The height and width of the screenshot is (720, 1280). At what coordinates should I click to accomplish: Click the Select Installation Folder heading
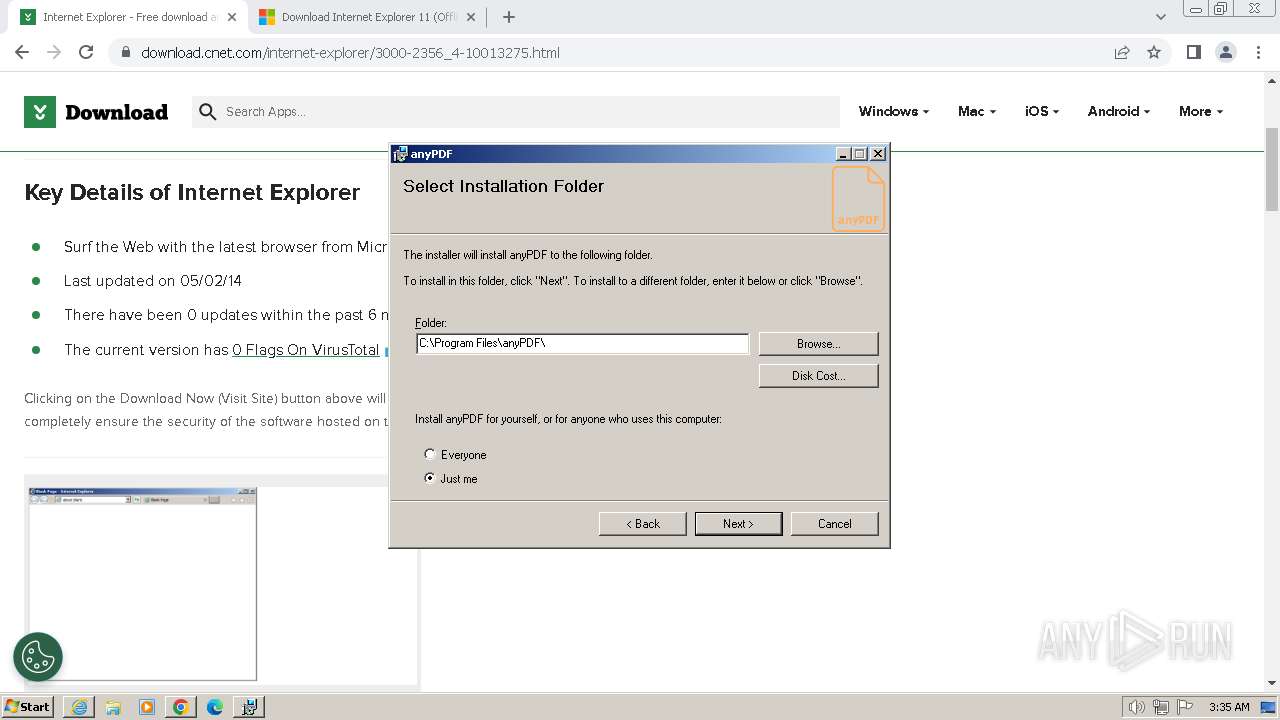(x=503, y=186)
